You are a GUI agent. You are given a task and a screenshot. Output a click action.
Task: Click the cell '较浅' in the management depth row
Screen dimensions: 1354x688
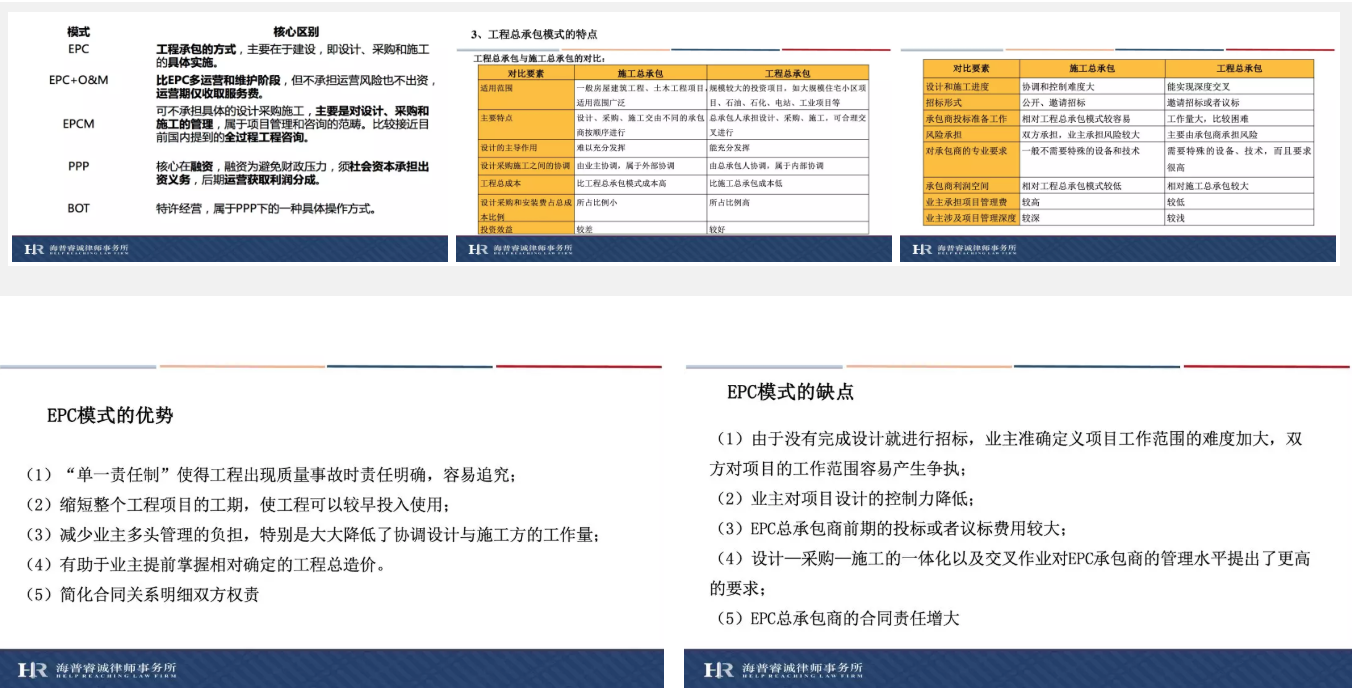[1175, 217]
